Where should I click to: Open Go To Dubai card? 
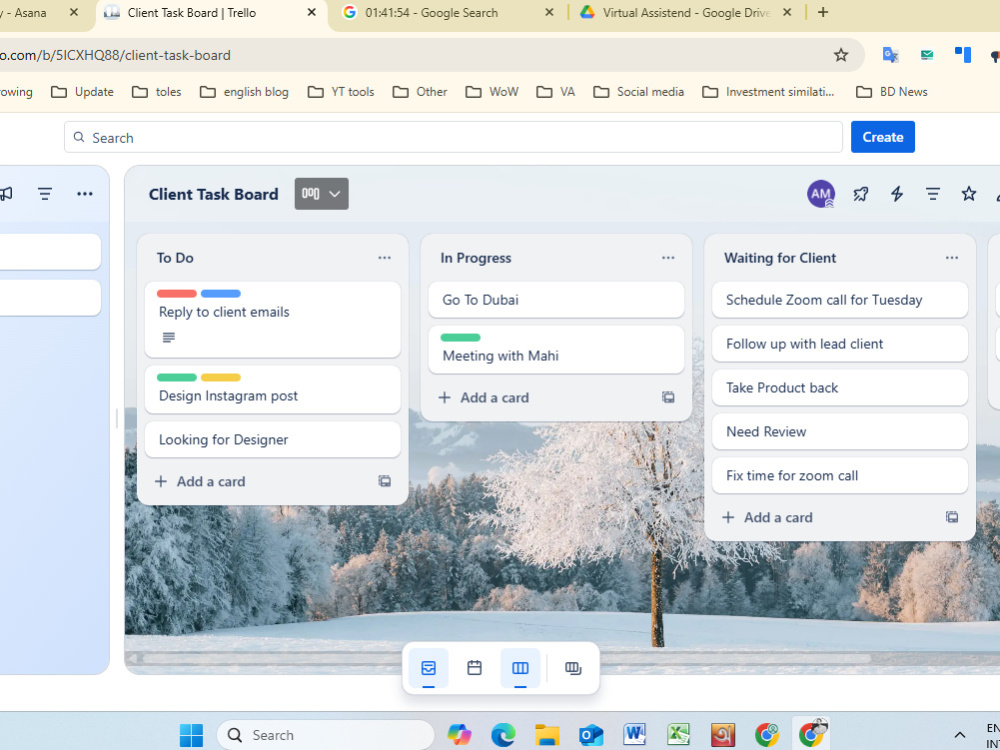(x=556, y=300)
